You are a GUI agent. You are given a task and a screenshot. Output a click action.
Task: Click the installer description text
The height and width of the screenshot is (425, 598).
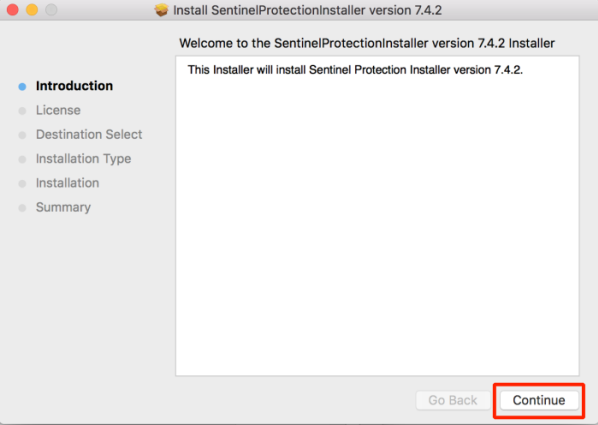coord(355,70)
